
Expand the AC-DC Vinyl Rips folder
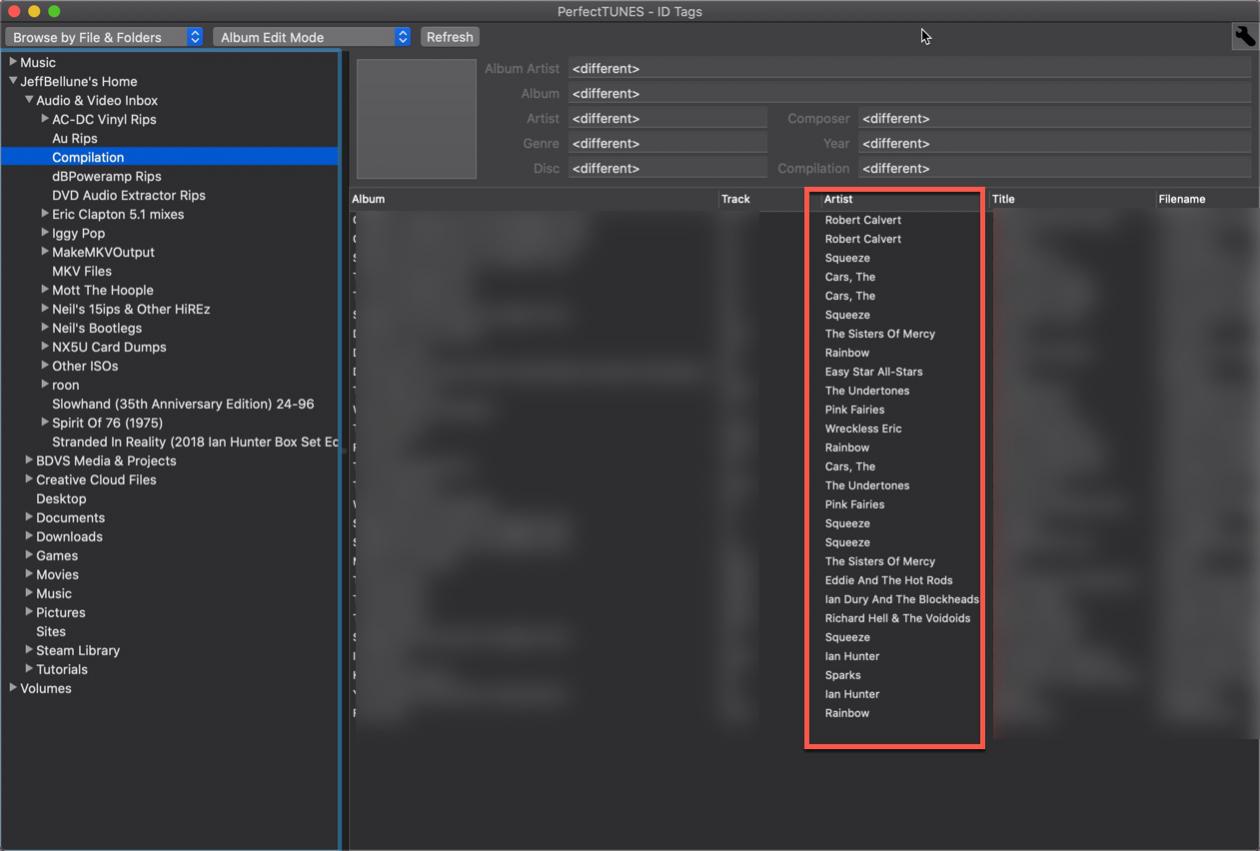tap(45, 119)
